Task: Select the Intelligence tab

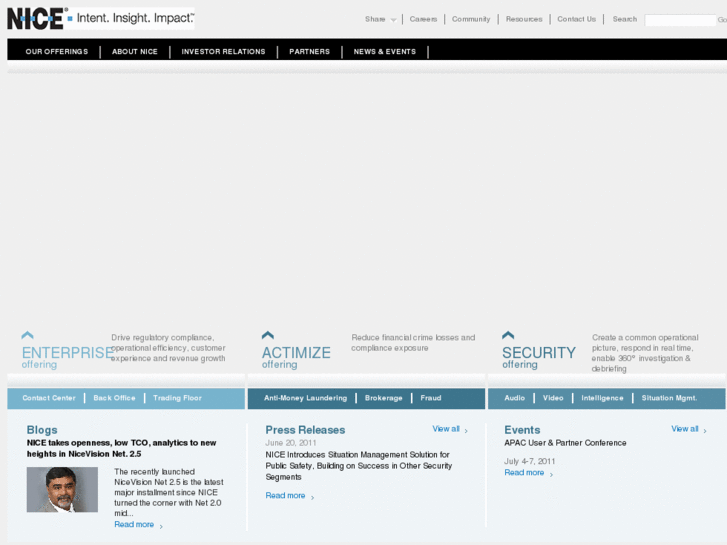Action: (602, 398)
